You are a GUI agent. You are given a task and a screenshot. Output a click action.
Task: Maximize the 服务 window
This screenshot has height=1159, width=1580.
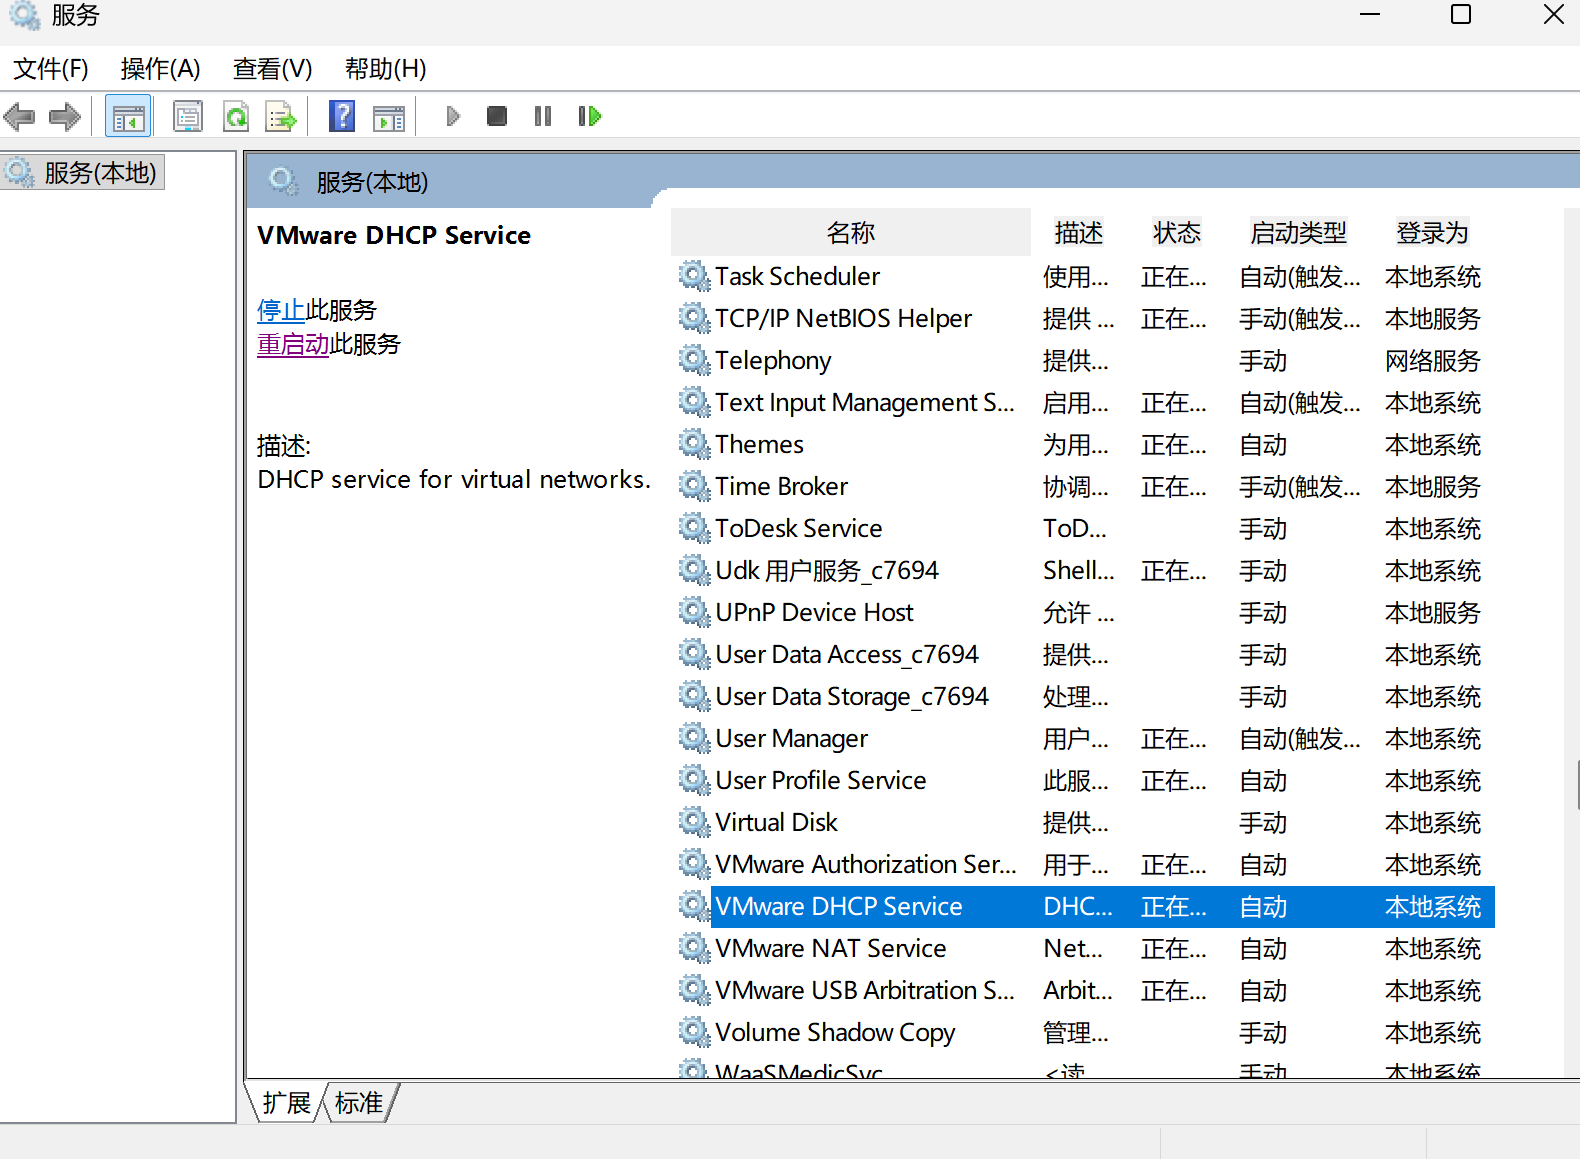coord(1461,15)
